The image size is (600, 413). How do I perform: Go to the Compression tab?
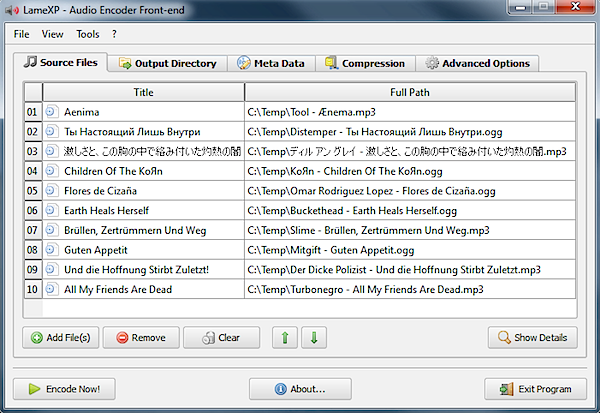click(x=364, y=63)
